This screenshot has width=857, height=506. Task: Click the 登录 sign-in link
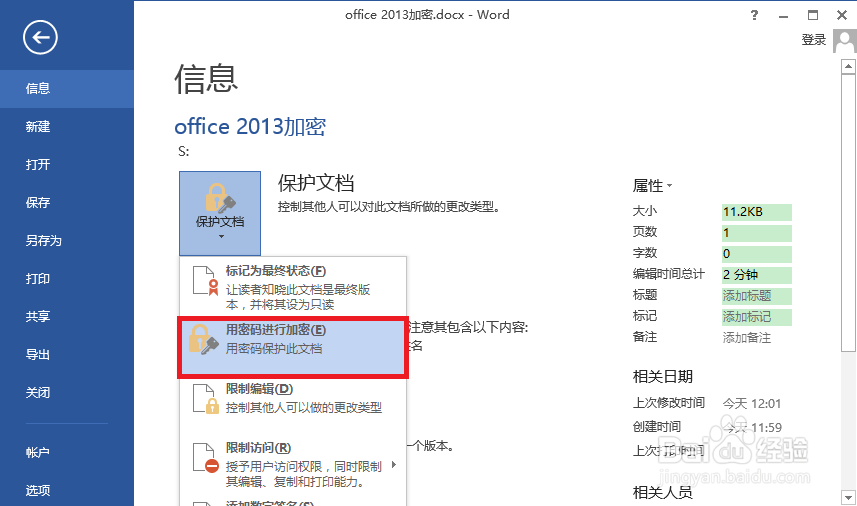[813, 40]
